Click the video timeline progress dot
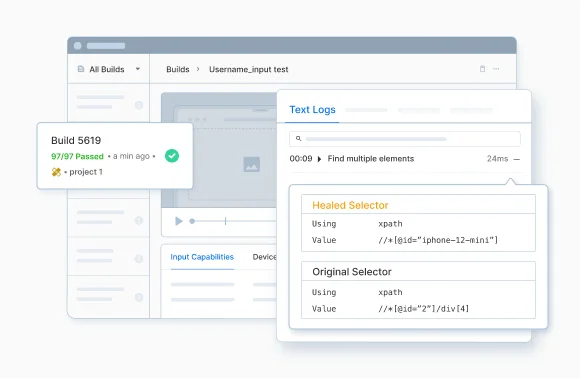This screenshot has width=580, height=379. (x=192, y=221)
